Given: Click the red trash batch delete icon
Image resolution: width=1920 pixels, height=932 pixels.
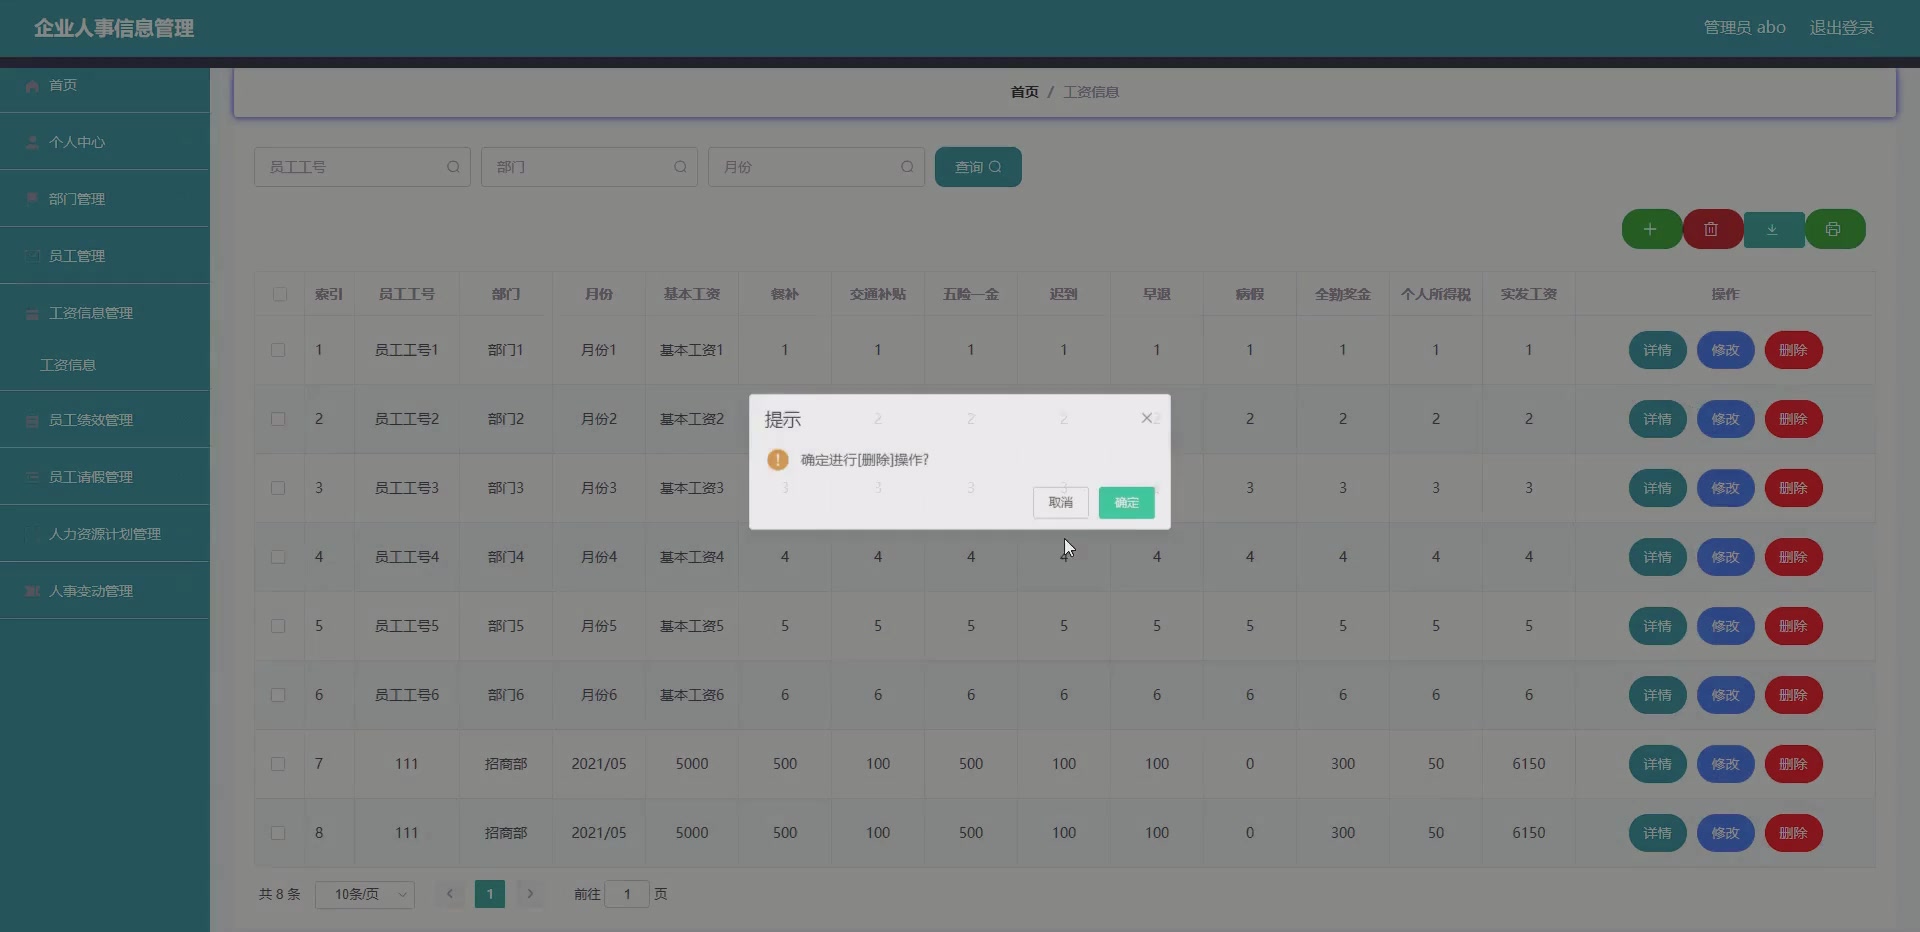Looking at the screenshot, I should coord(1711,229).
